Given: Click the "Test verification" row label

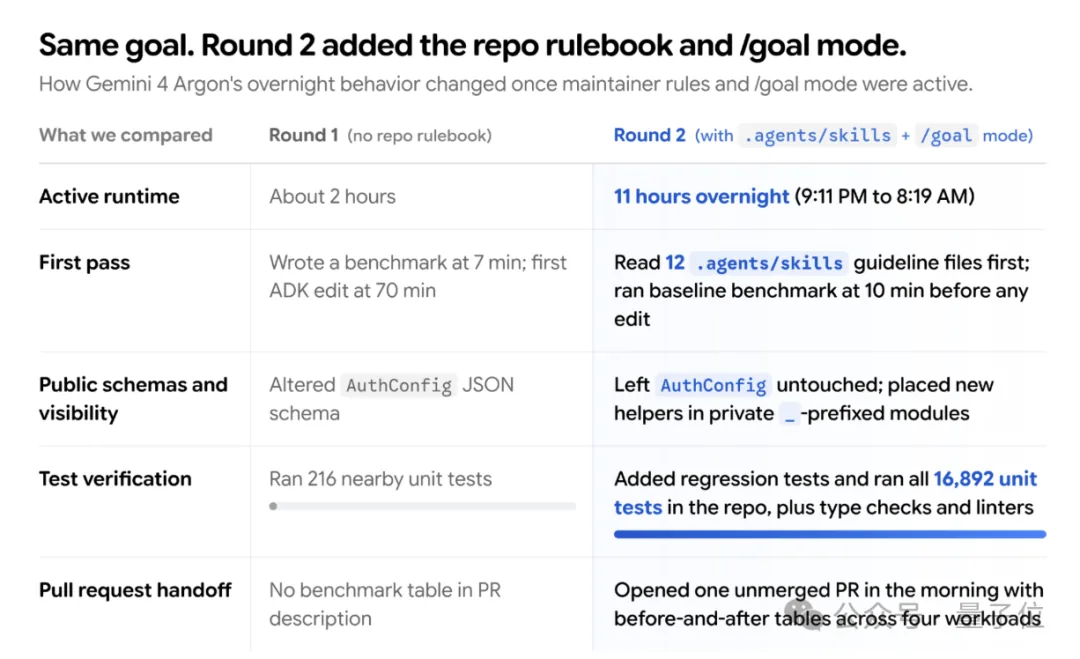Looking at the screenshot, I should click(115, 479).
